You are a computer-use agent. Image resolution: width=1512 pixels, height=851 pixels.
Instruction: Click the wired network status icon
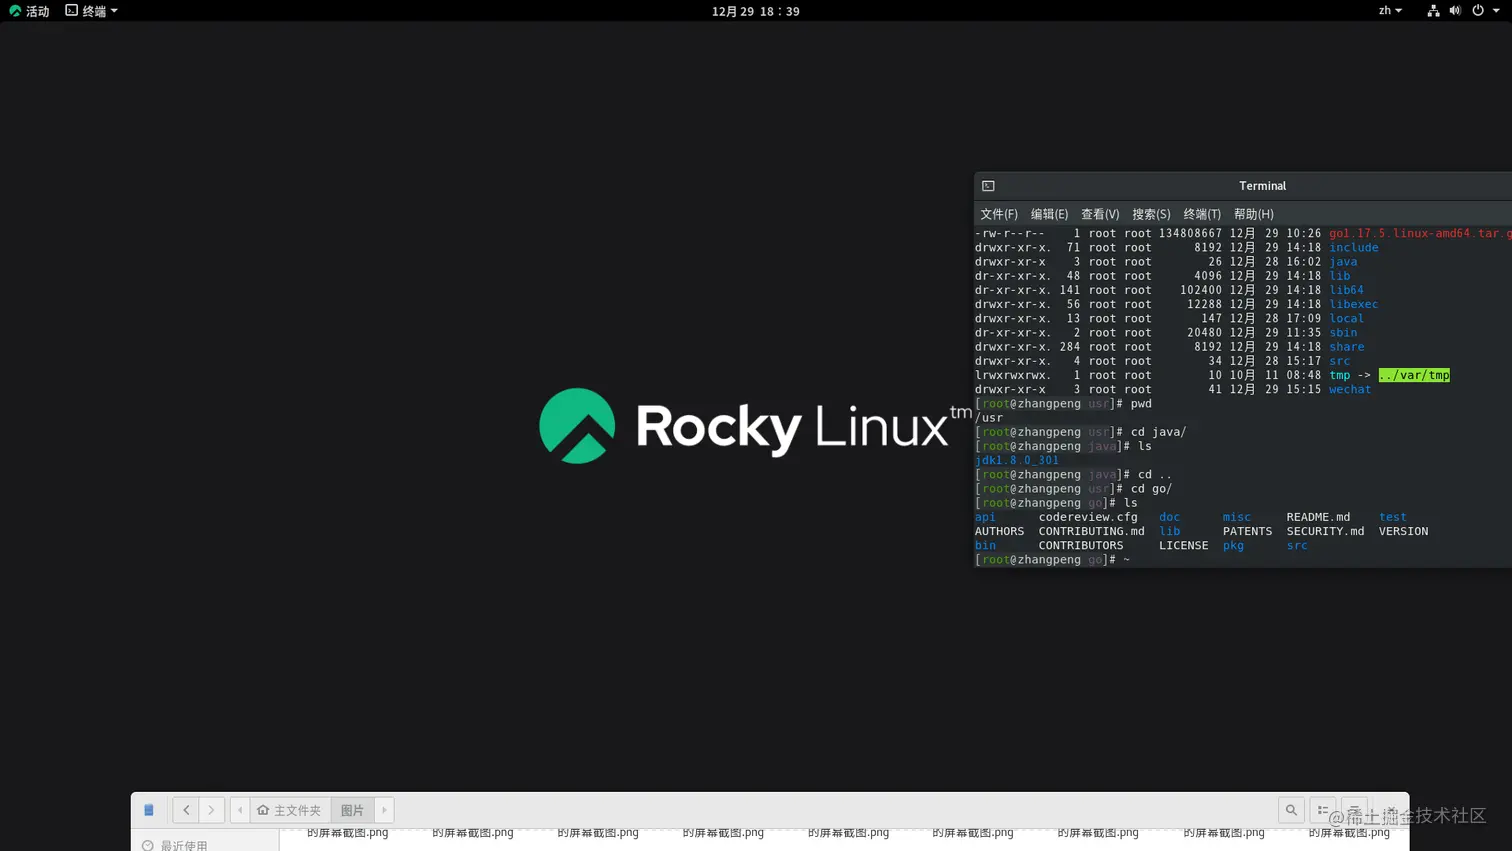[1433, 10]
